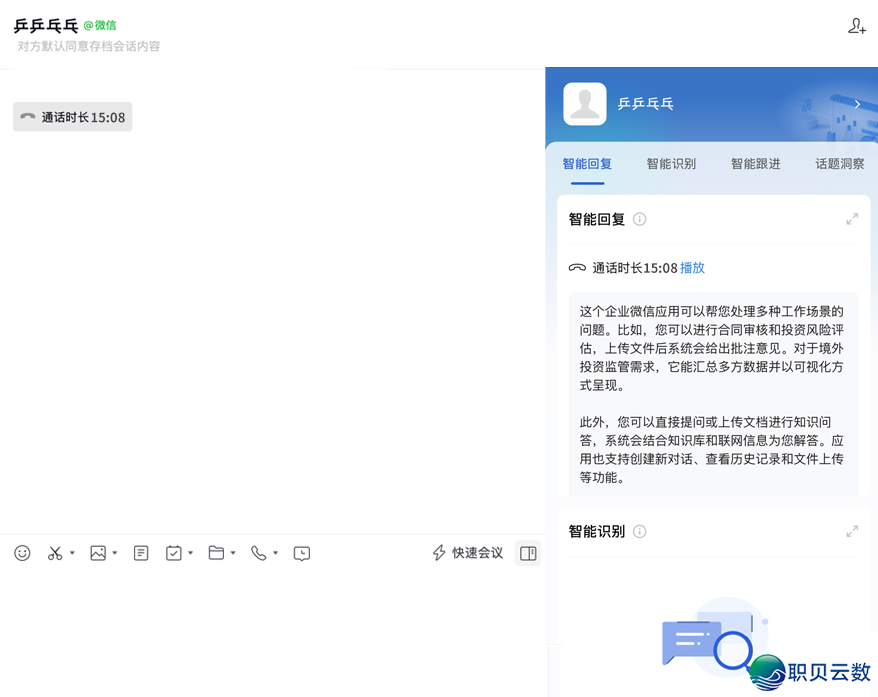Viewport: 878px width, 697px height.
Task: Click the 乒乒乓乓 name in sidebar header
Action: point(646,104)
